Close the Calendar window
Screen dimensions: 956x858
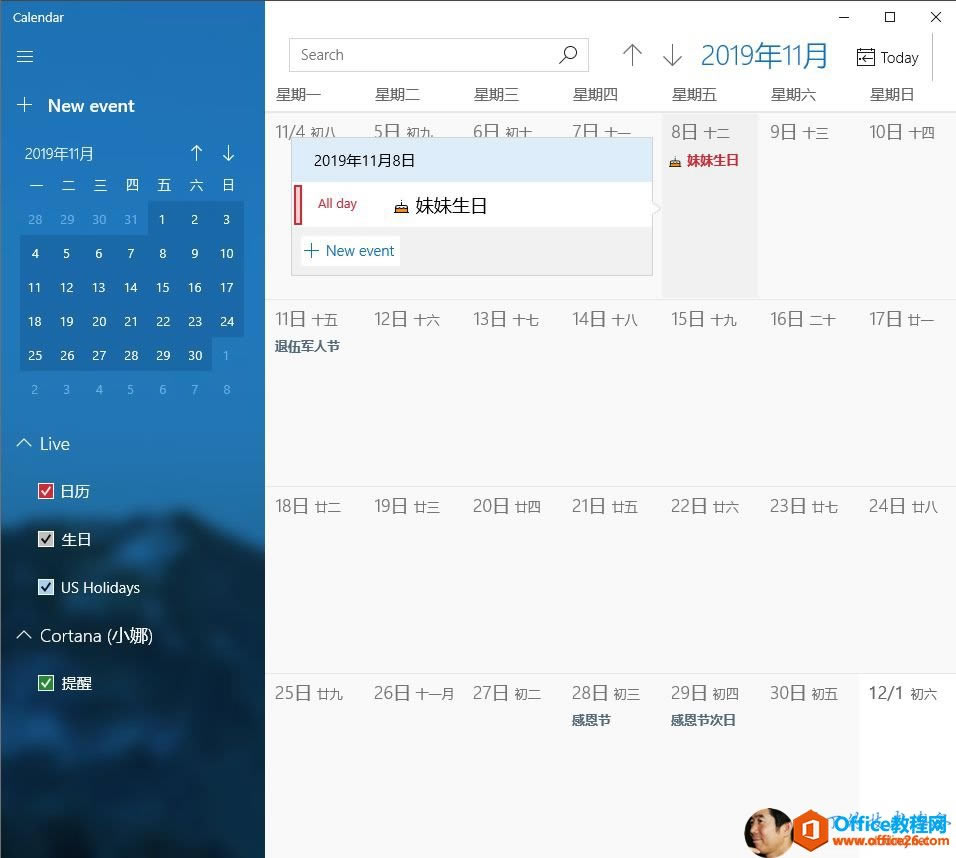[935, 17]
